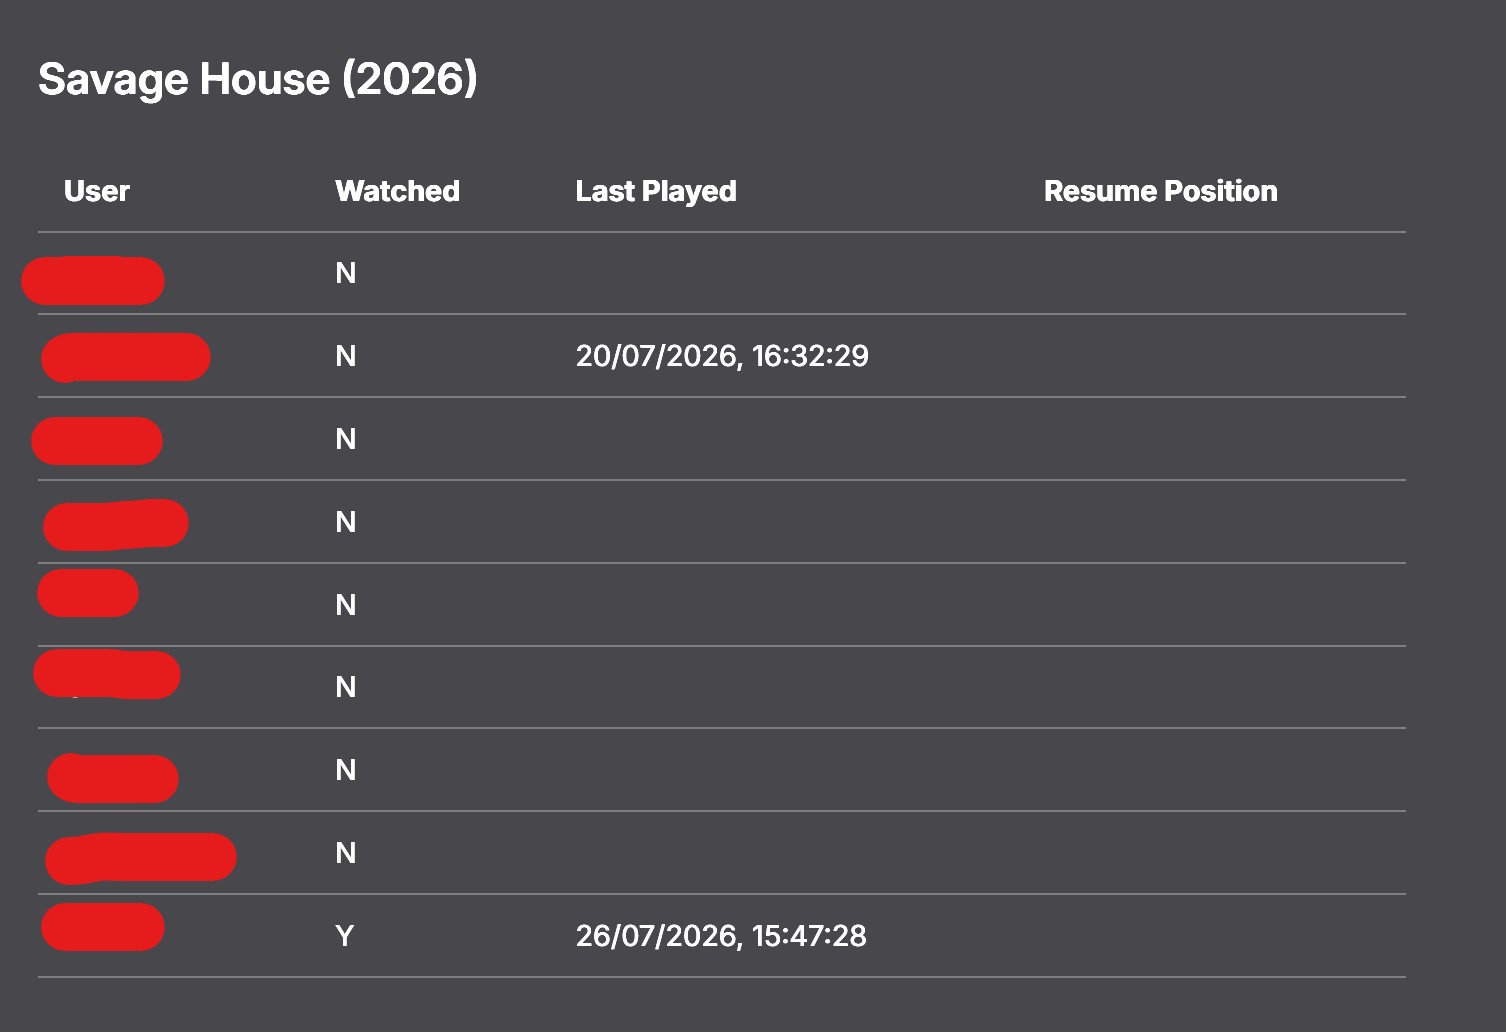Image resolution: width=1506 pixels, height=1032 pixels.
Task: Select the redacted user last played 20/07/2026
Action: pyautogui.click(x=126, y=358)
